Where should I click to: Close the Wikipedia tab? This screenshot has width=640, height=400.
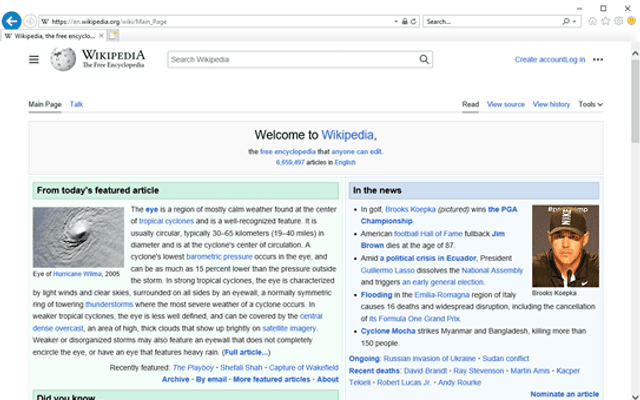click(101, 36)
